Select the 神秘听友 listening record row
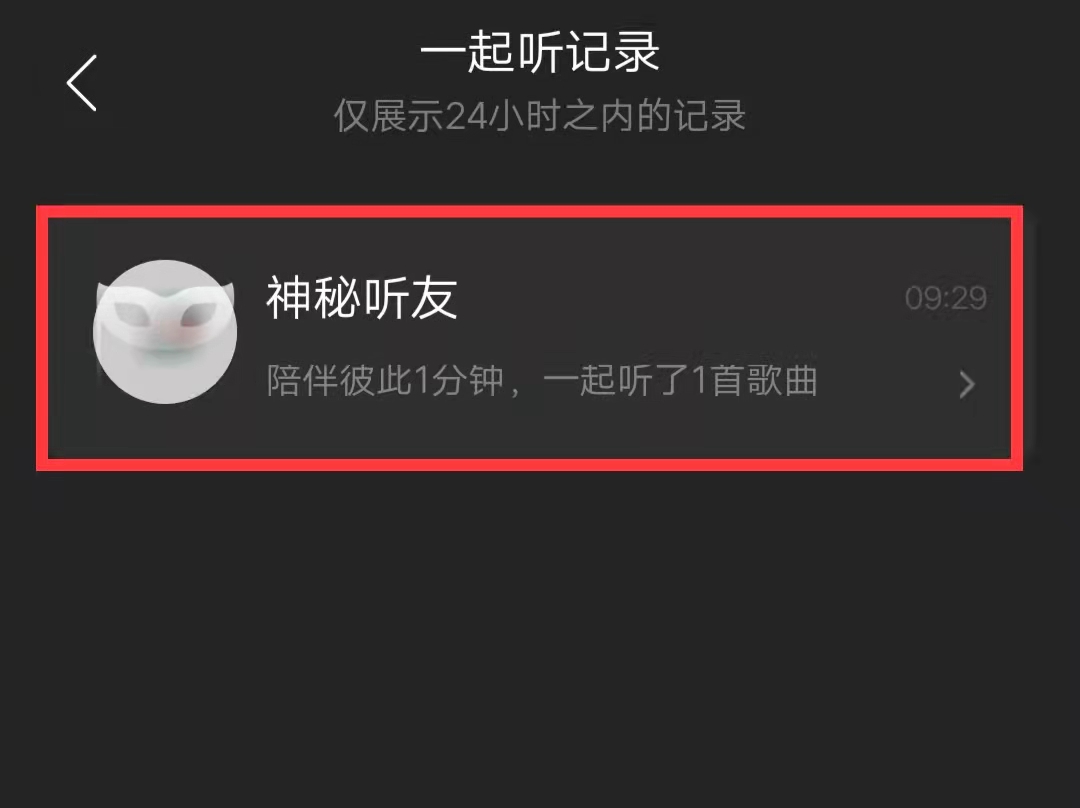 pyautogui.click(x=530, y=338)
